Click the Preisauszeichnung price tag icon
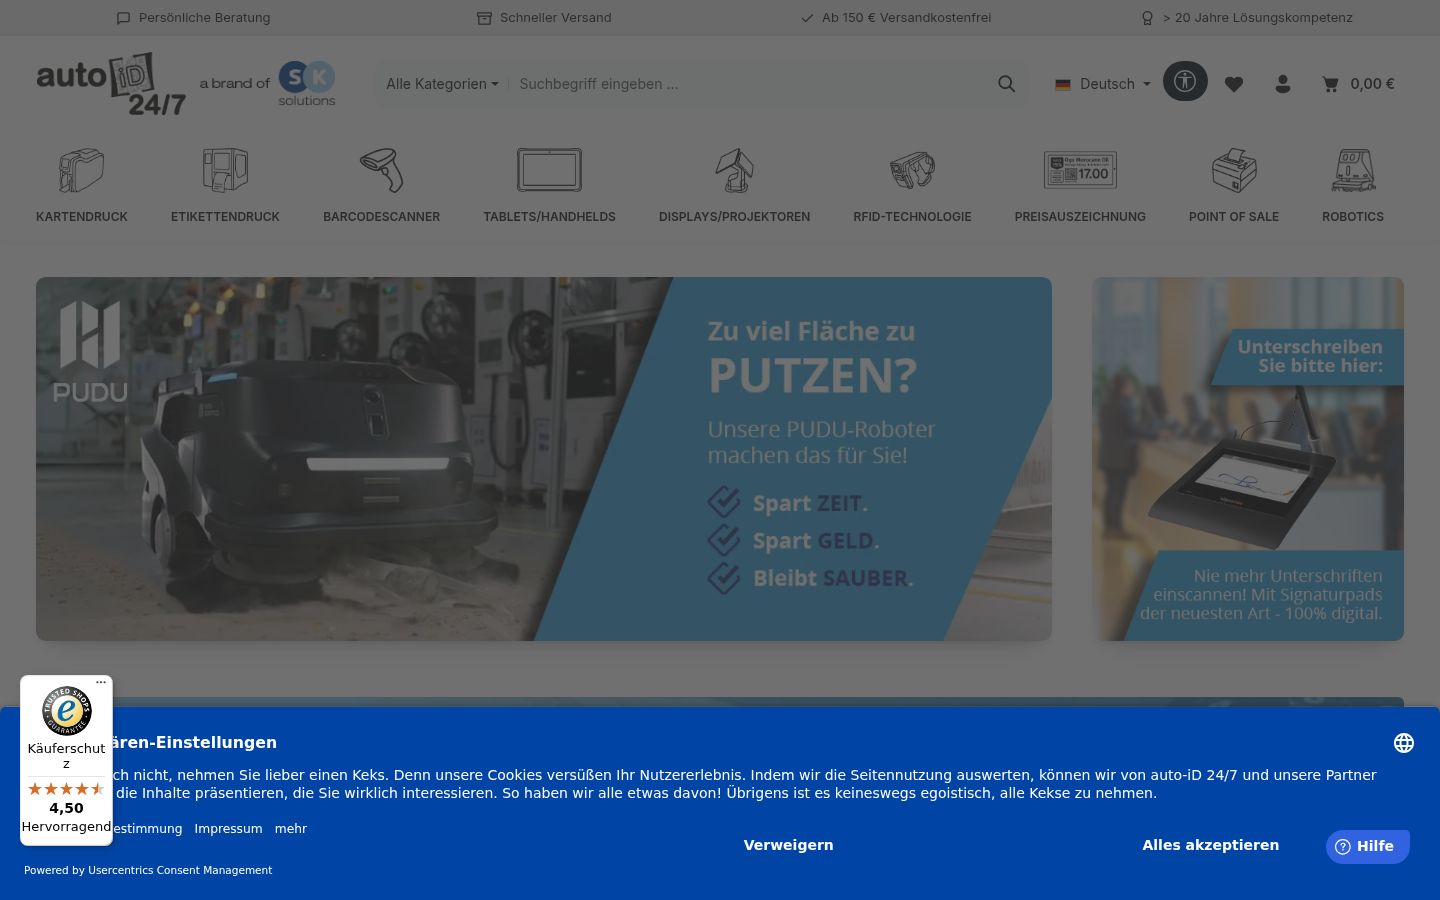Image resolution: width=1440 pixels, height=900 pixels. pyautogui.click(x=1080, y=170)
